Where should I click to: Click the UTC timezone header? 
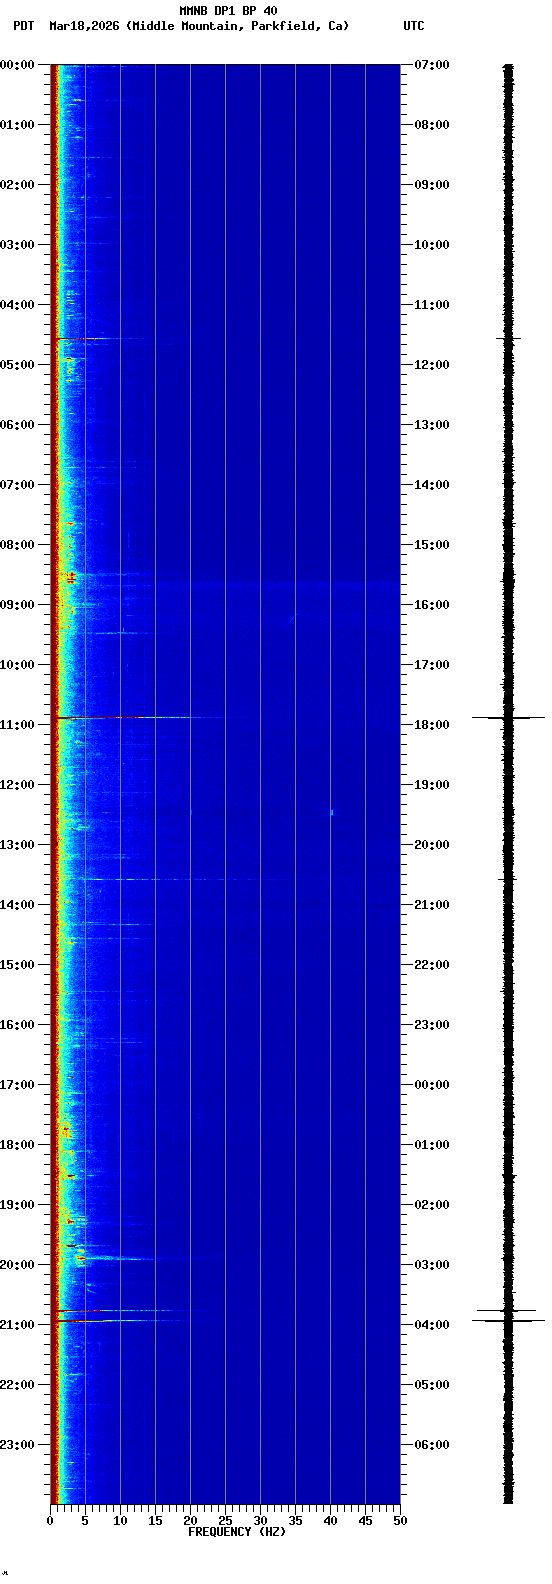[x=414, y=26]
